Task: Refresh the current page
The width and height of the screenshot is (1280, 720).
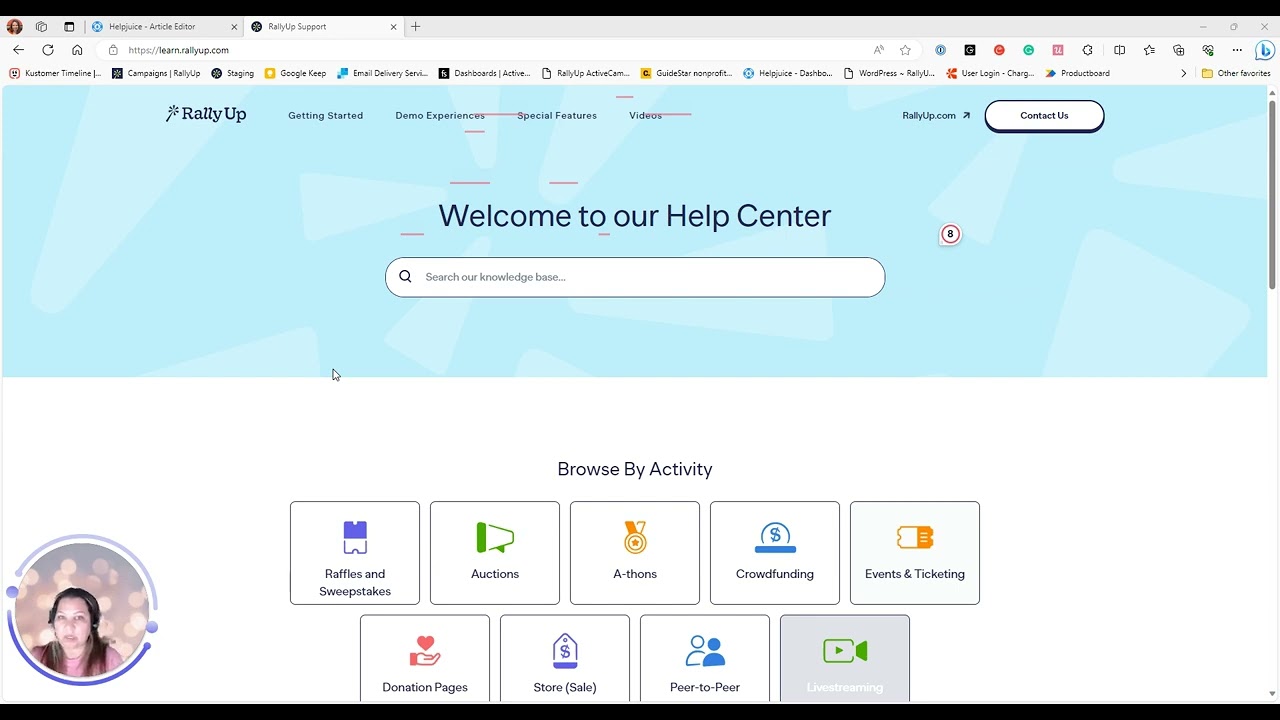Action: (48, 50)
